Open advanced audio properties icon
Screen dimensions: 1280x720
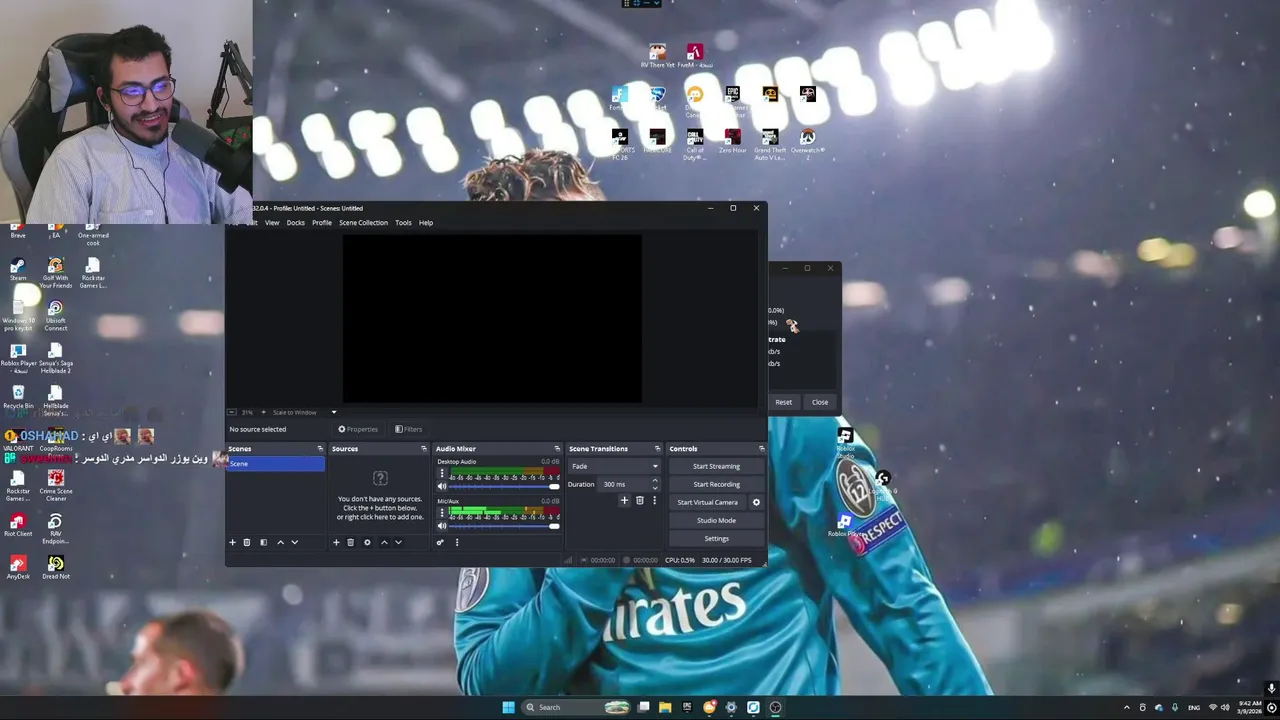(x=440, y=542)
